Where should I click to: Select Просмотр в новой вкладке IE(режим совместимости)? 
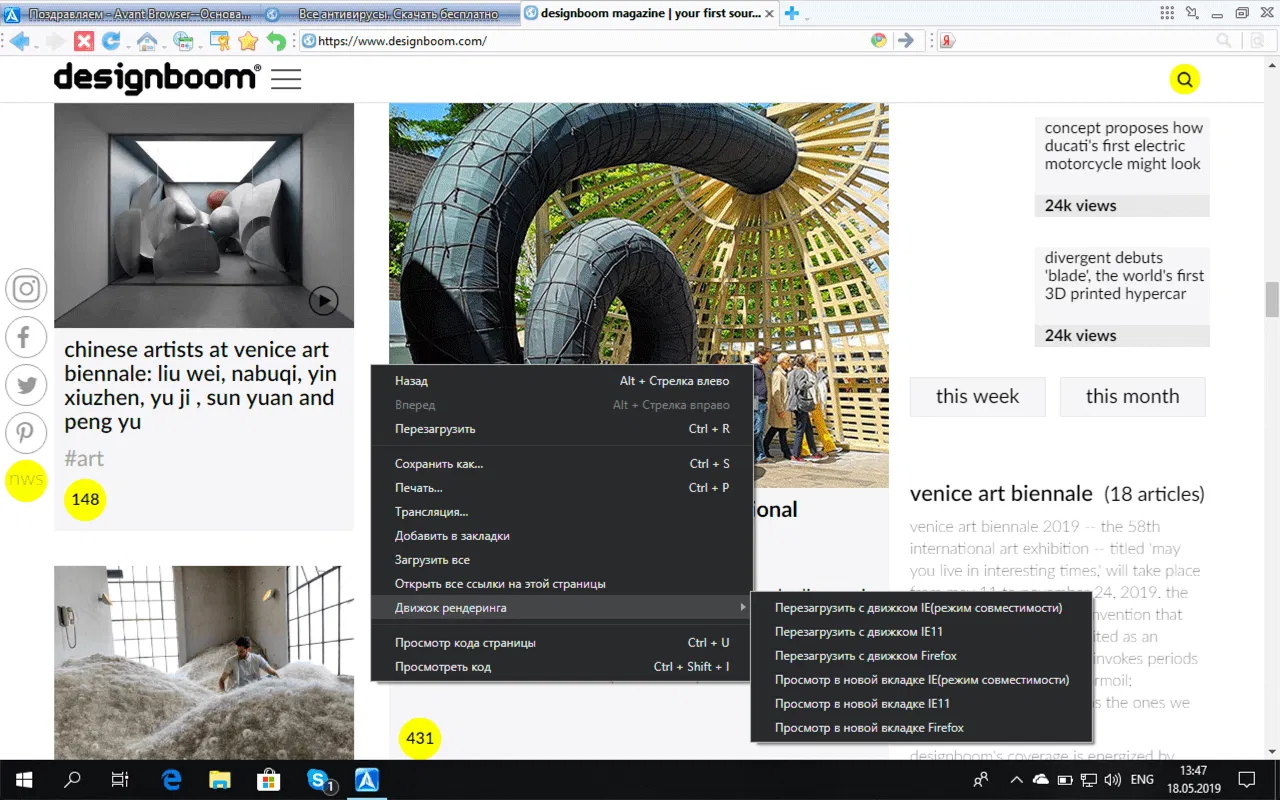click(x=919, y=680)
